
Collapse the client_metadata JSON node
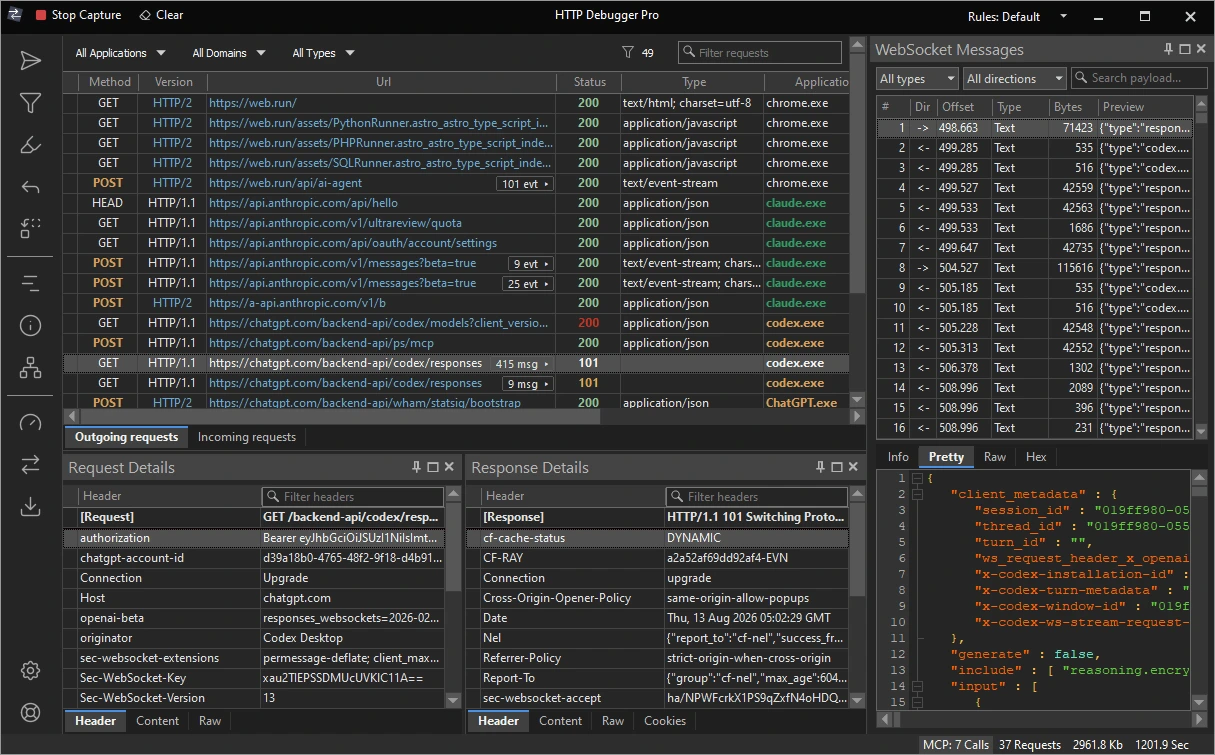916,494
